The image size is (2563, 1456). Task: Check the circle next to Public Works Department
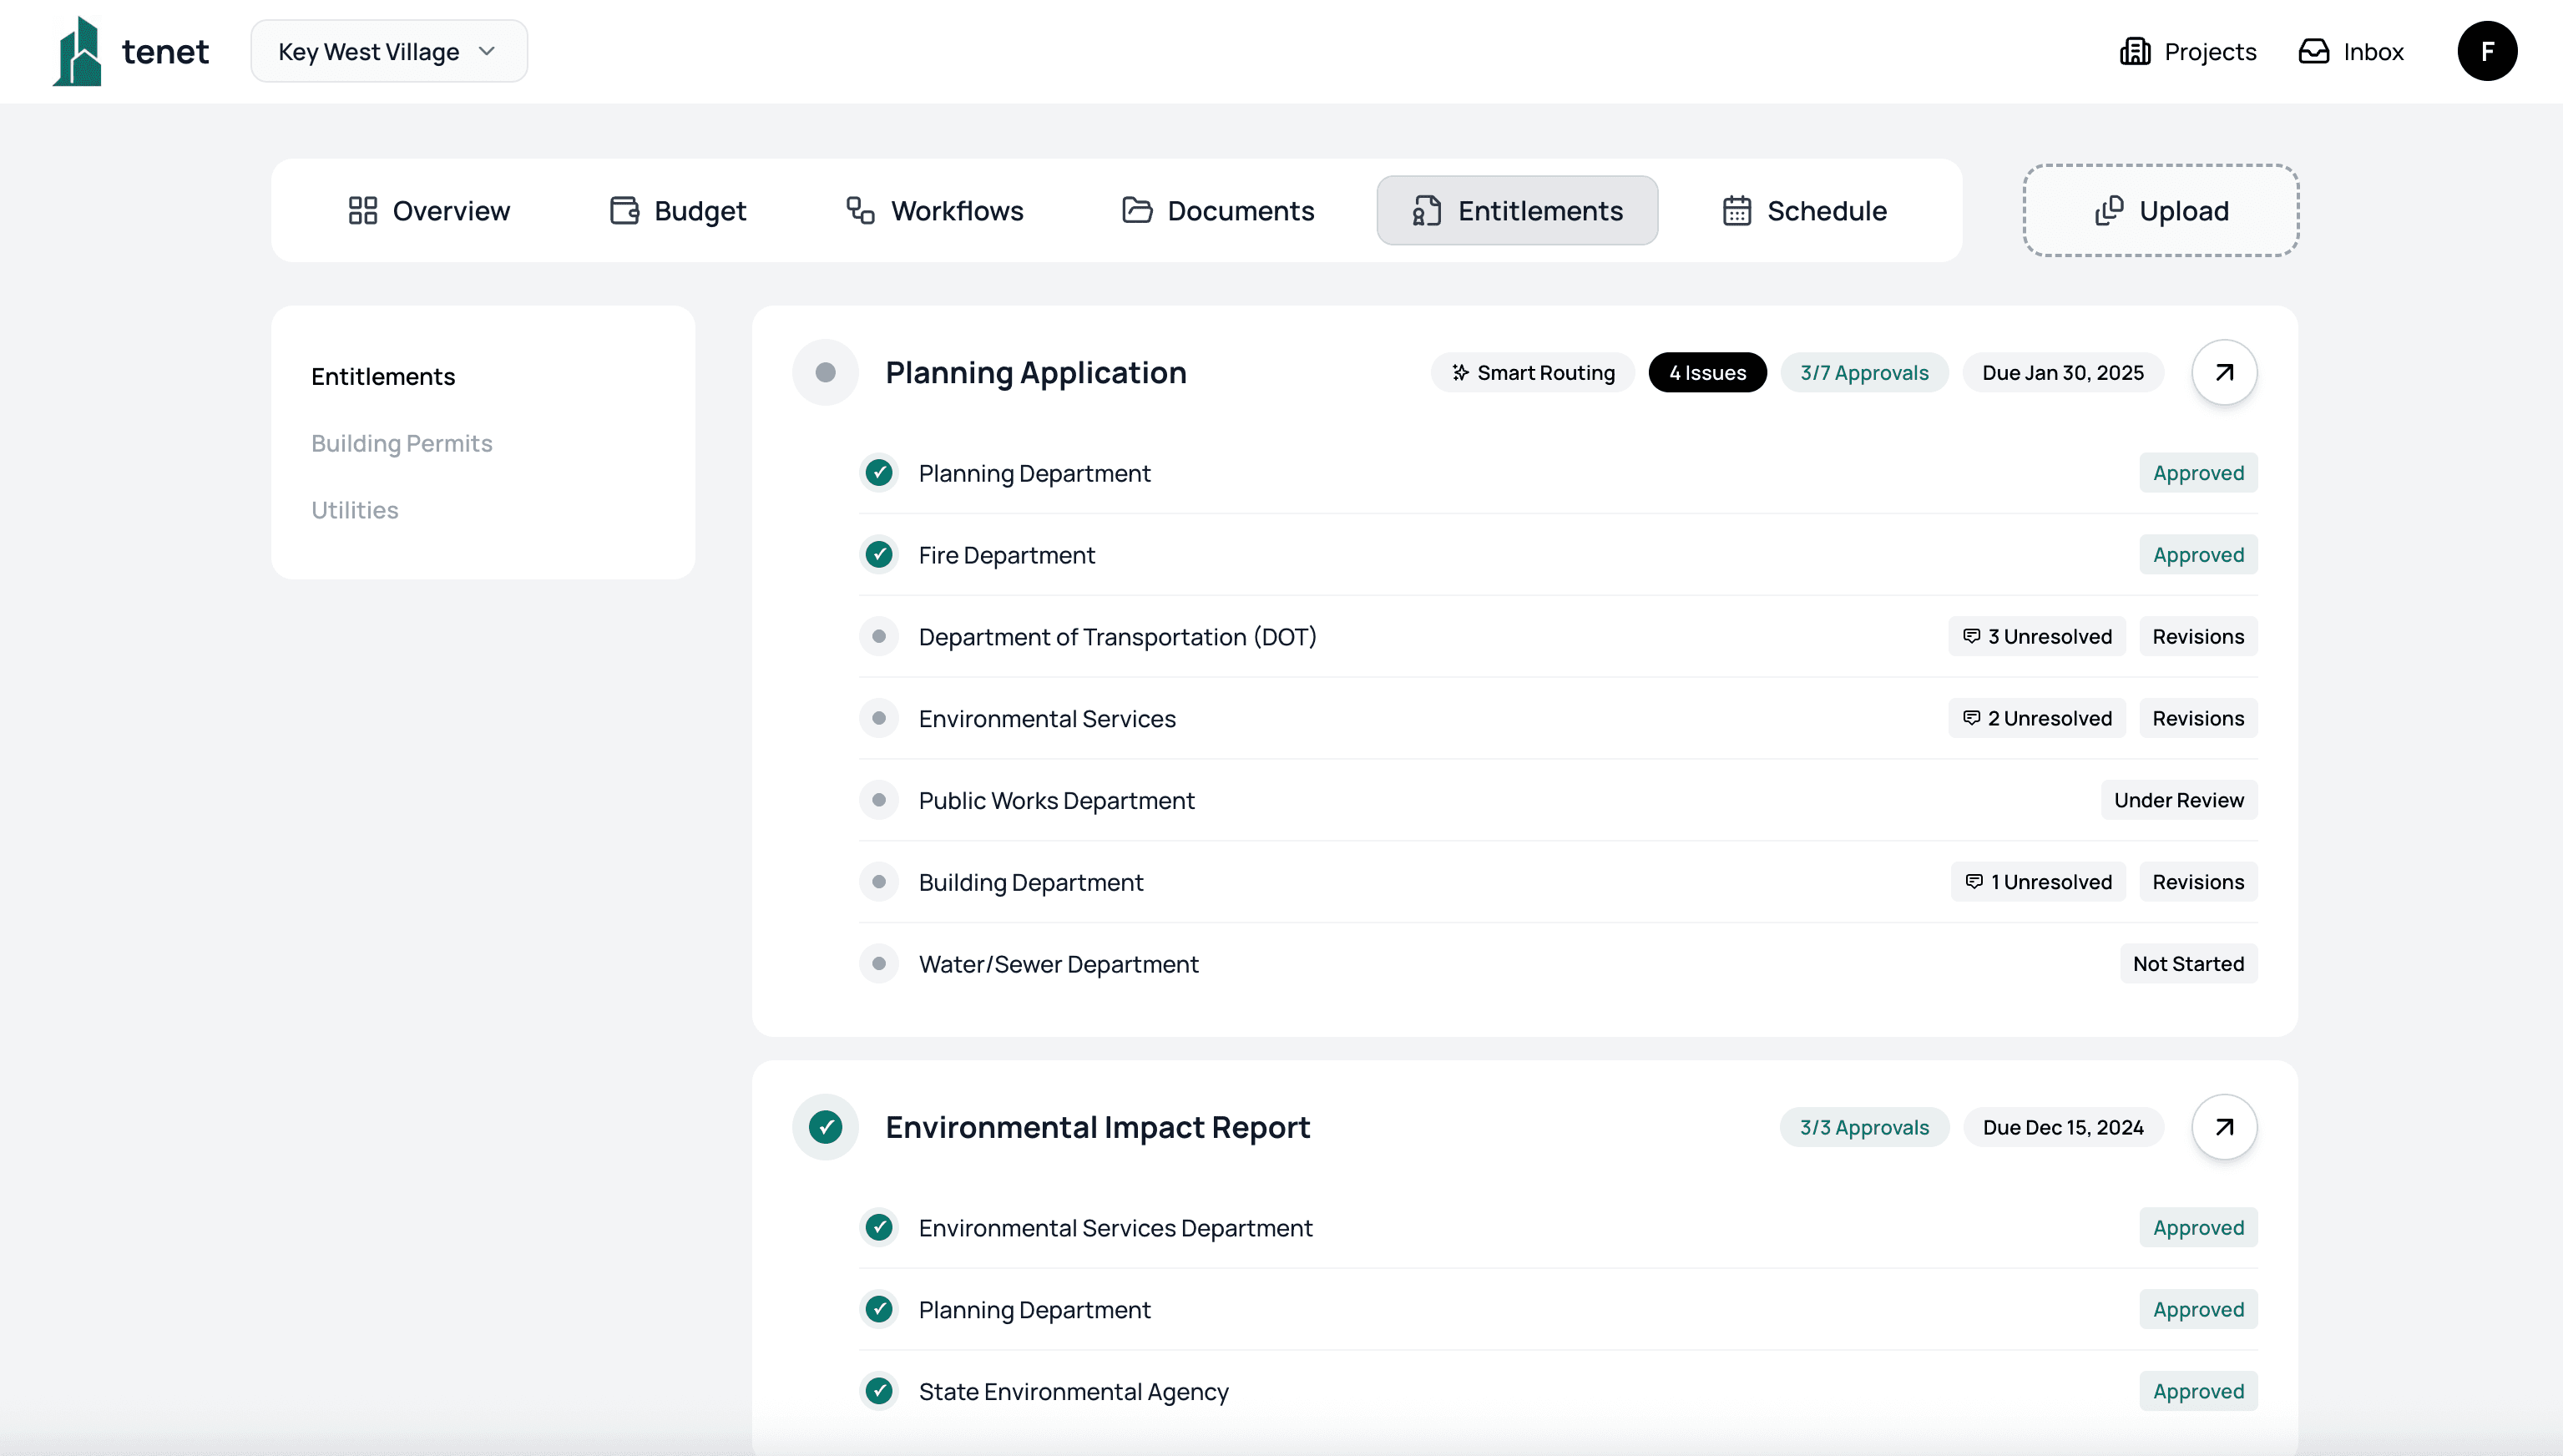click(x=879, y=800)
